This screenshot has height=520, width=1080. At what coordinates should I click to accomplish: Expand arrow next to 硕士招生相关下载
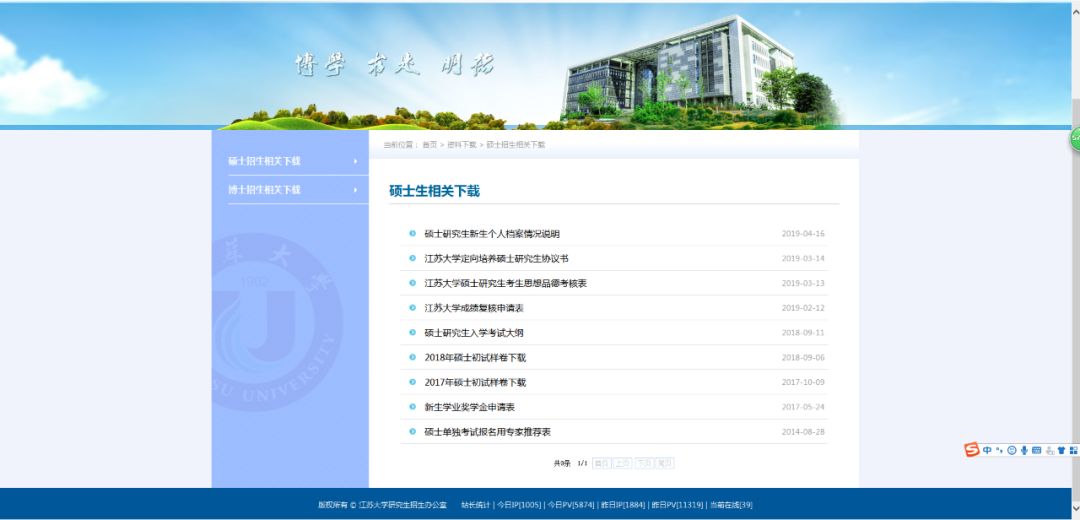pyautogui.click(x=355, y=161)
